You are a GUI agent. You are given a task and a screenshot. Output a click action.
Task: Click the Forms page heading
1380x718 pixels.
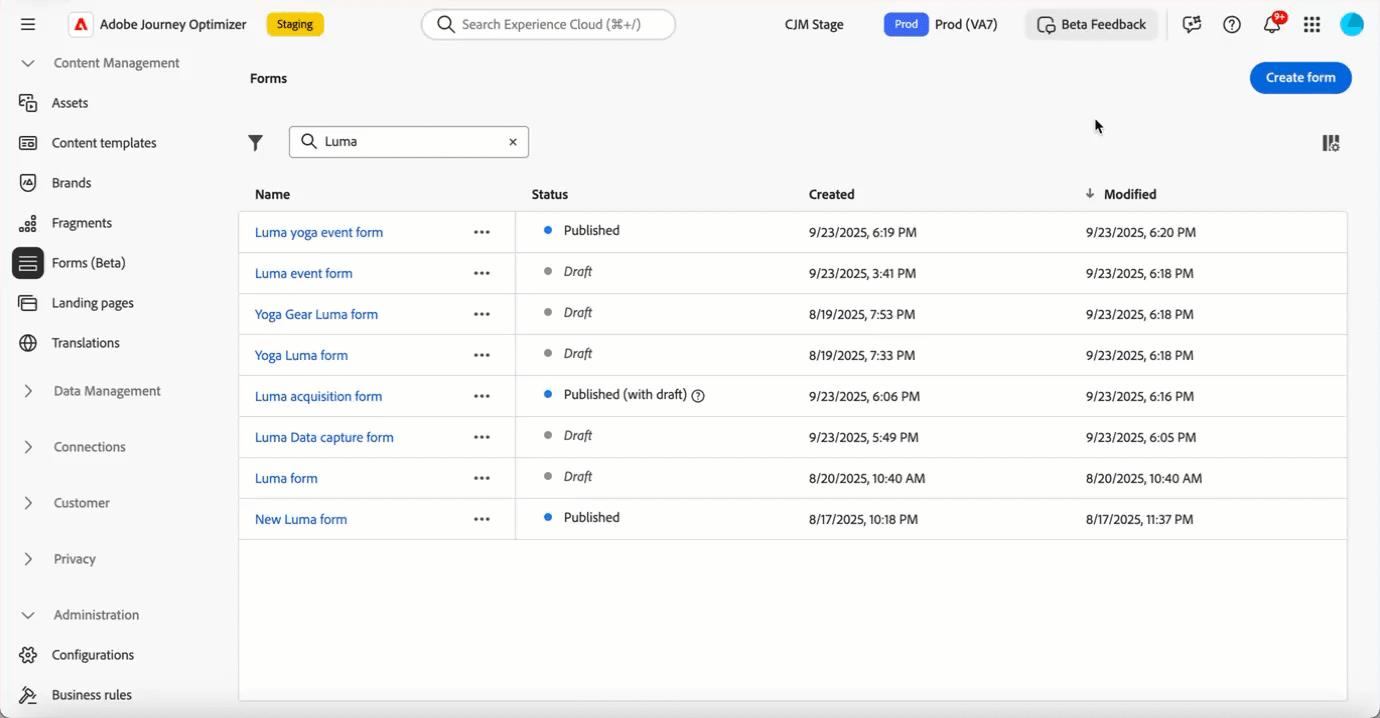point(268,78)
